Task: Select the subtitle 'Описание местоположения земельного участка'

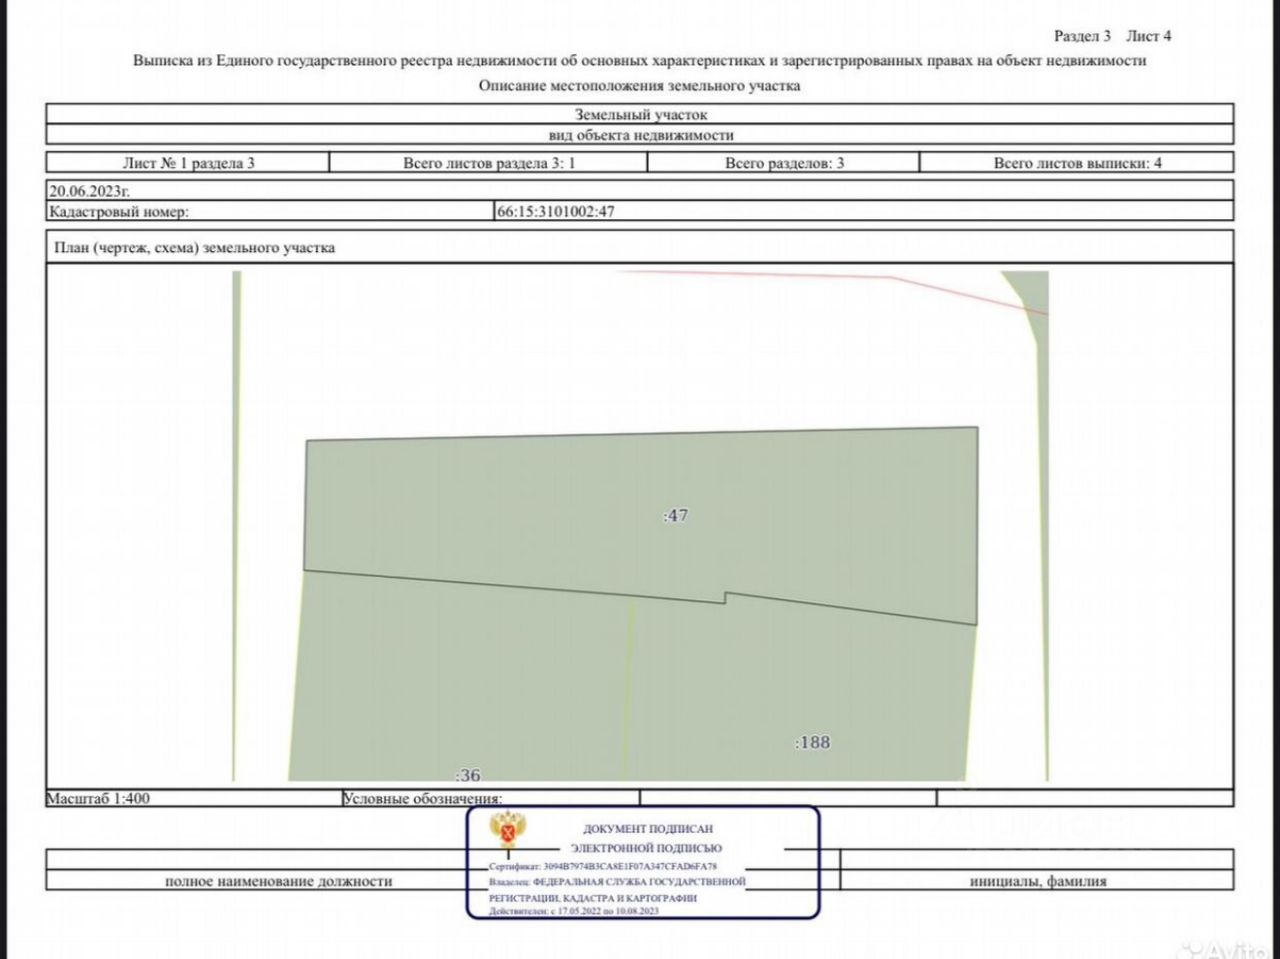Action: 640,86
